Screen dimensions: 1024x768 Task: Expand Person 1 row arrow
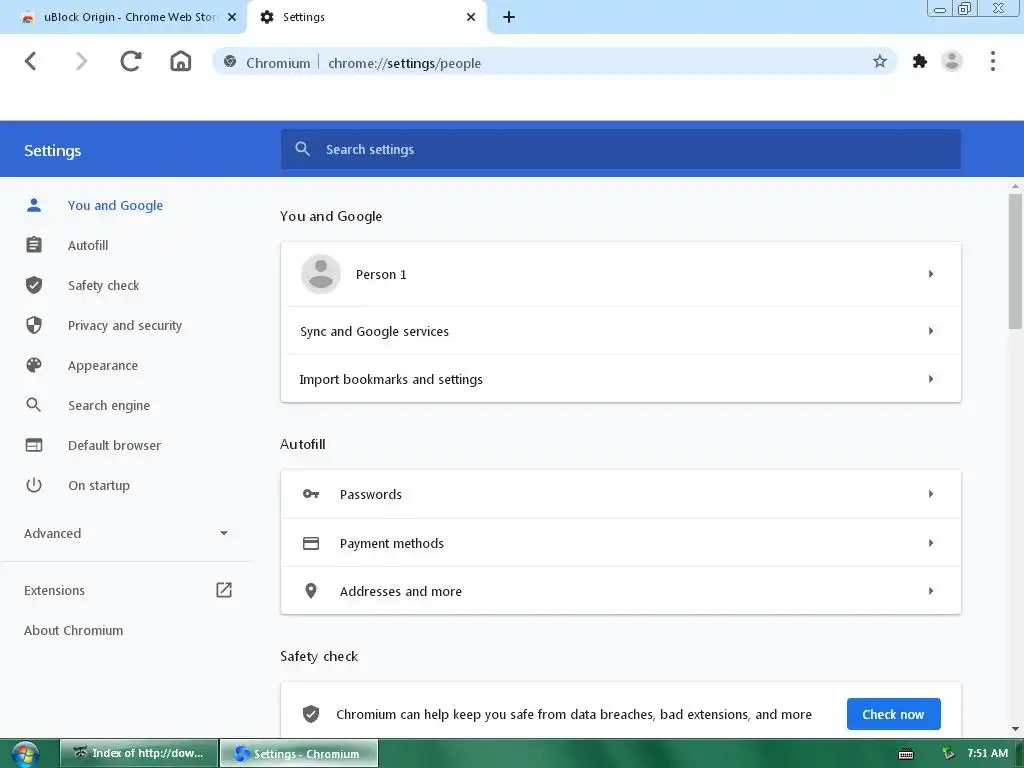click(x=931, y=274)
